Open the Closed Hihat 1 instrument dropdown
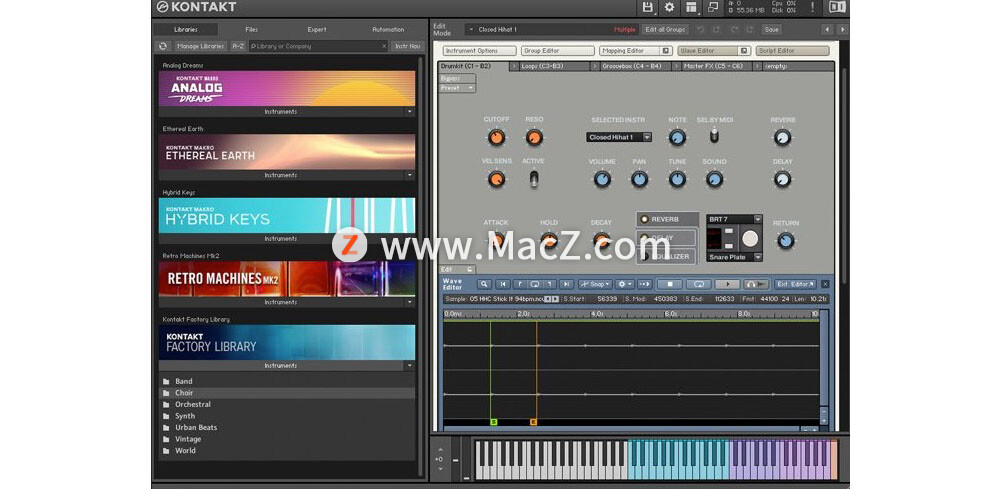The width and height of the screenshot is (1000, 489). pyautogui.click(x=619, y=137)
